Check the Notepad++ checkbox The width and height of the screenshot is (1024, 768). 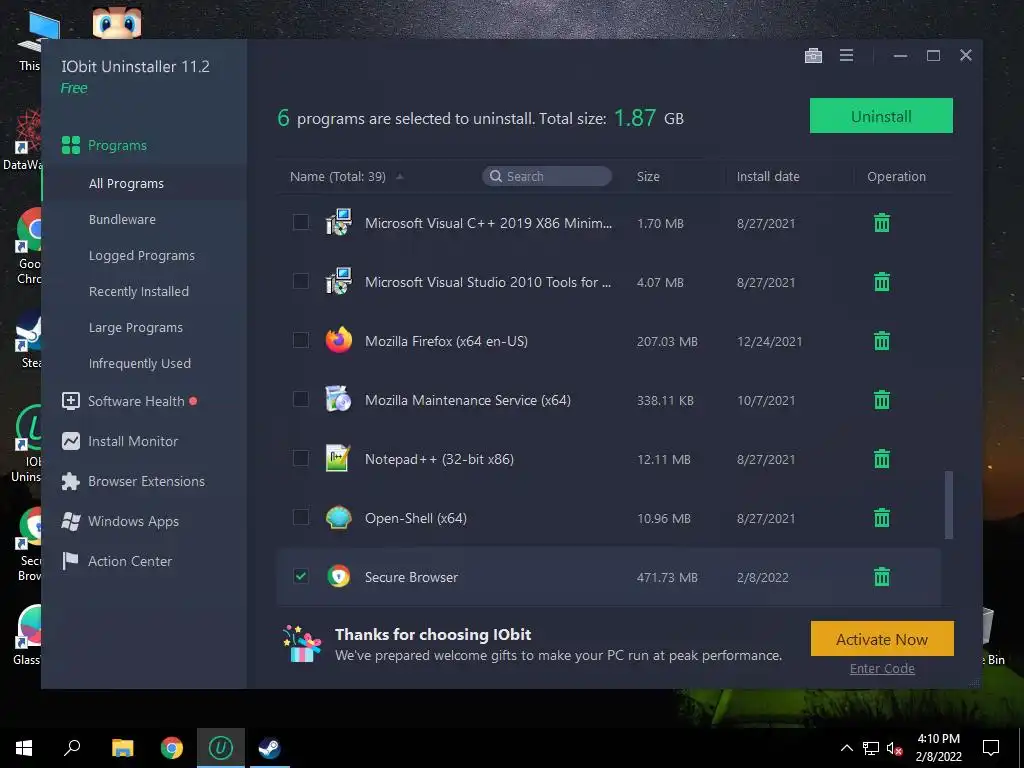pyautogui.click(x=300, y=458)
